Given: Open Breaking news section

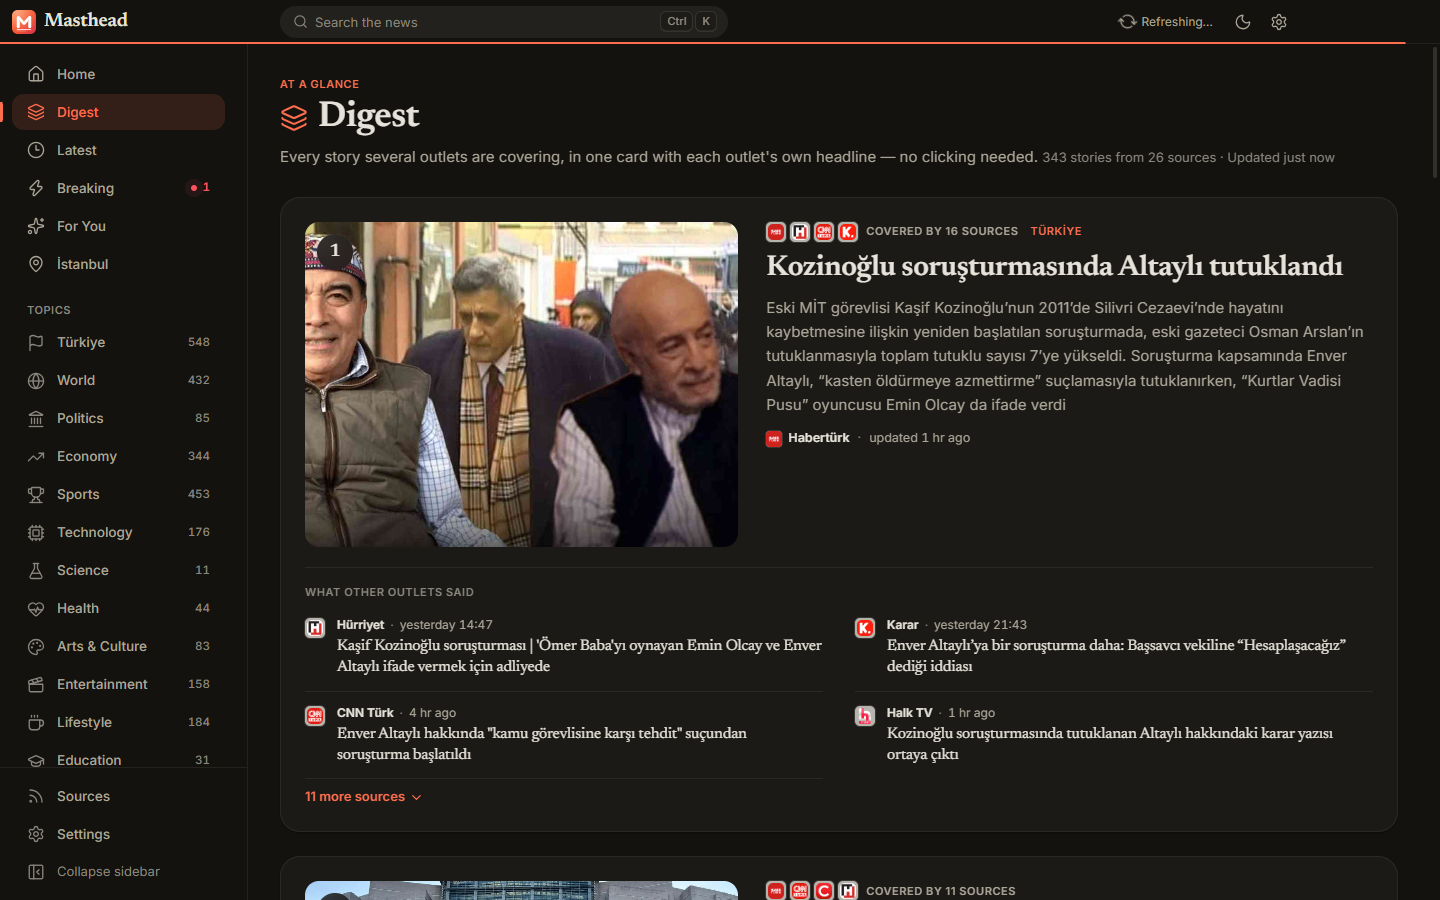Looking at the screenshot, I should coord(118,188).
